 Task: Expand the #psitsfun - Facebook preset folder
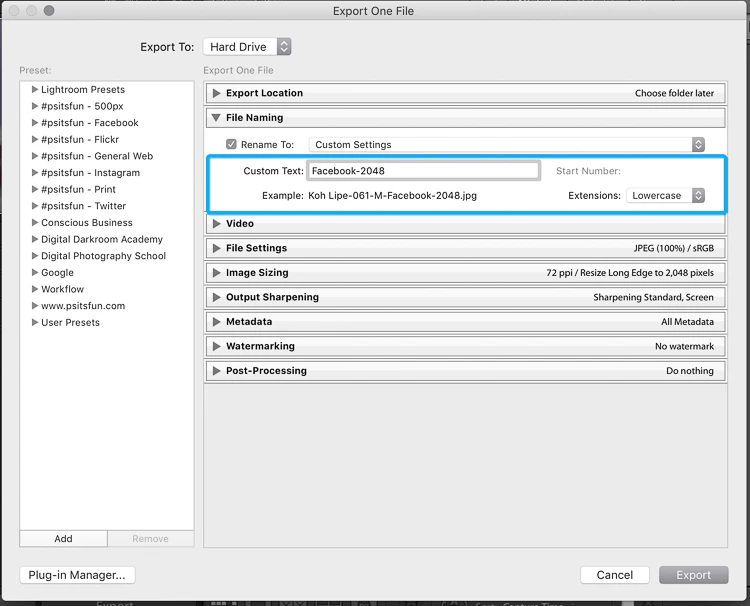click(x=34, y=123)
